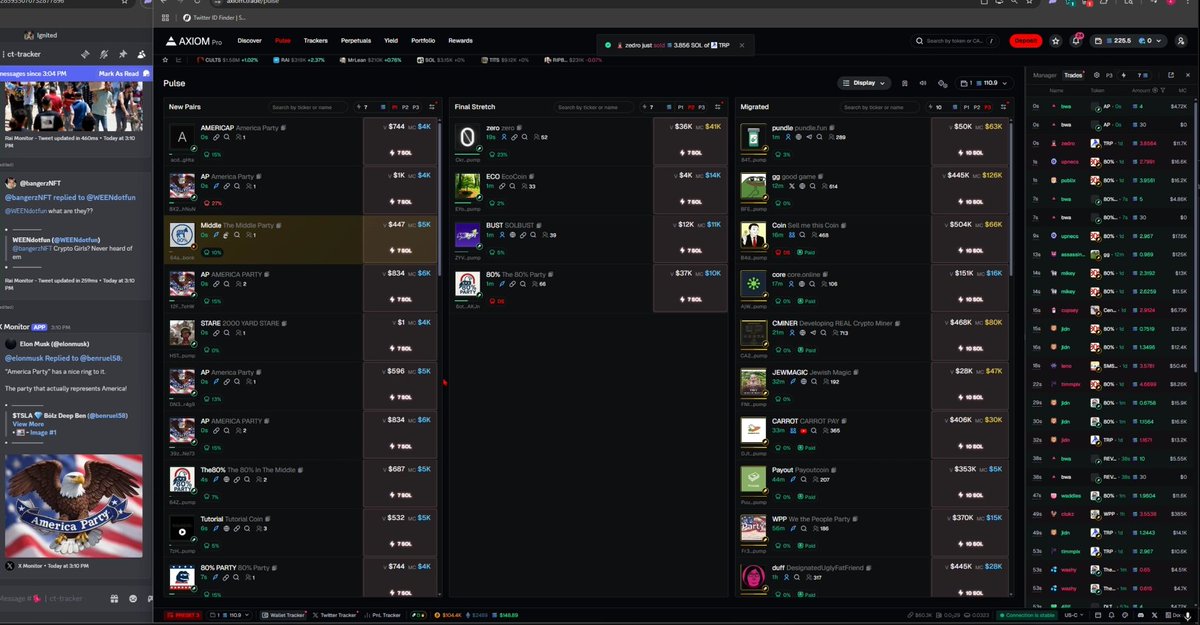The width and height of the screenshot is (1200, 625).
Task: Close the trades side panel
Action: click(1187, 75)
